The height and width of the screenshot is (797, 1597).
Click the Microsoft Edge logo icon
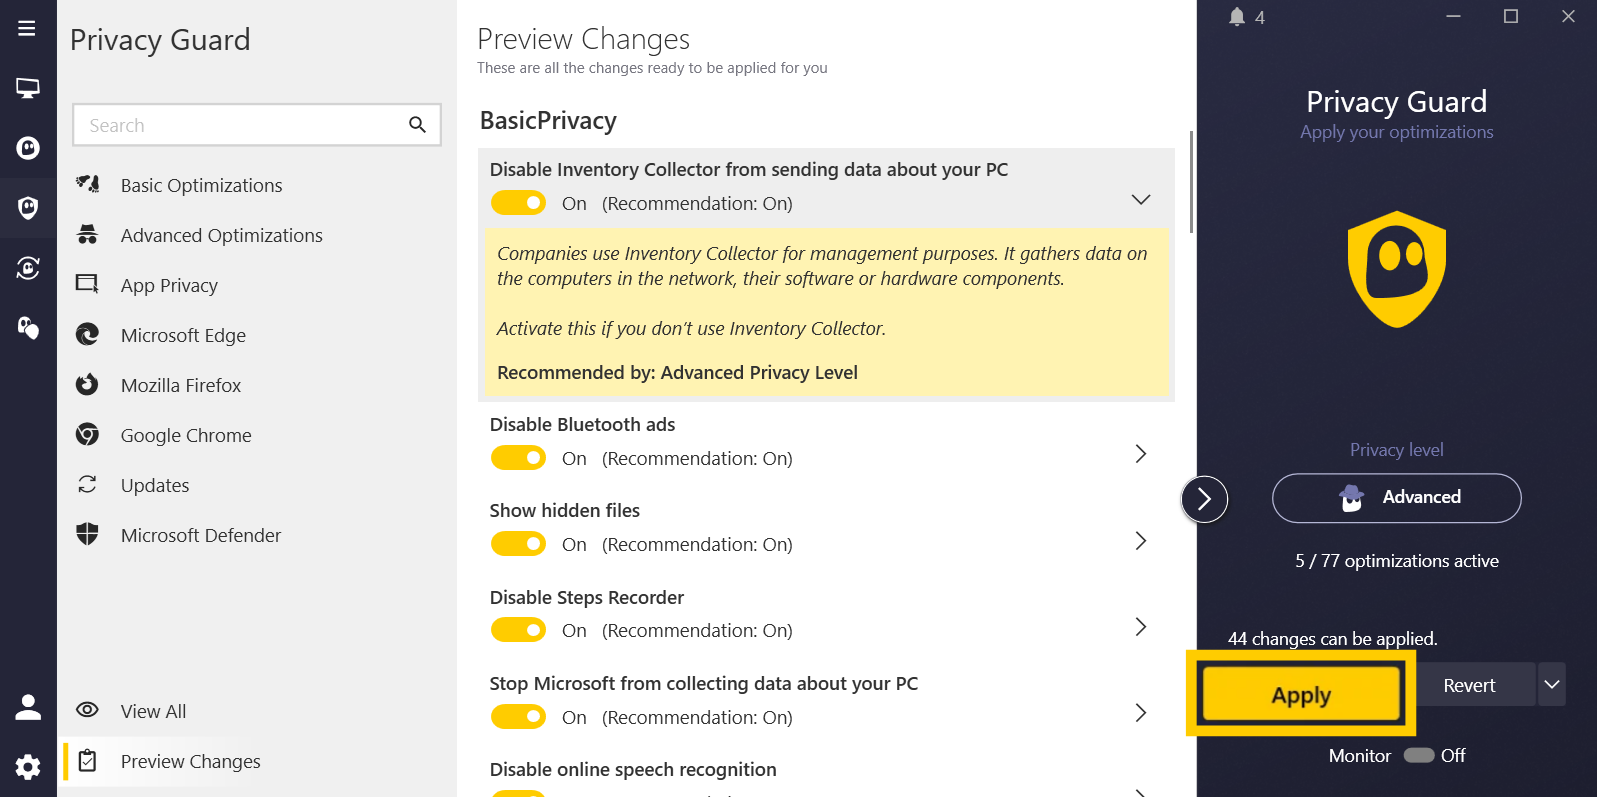tap(88, 334)
